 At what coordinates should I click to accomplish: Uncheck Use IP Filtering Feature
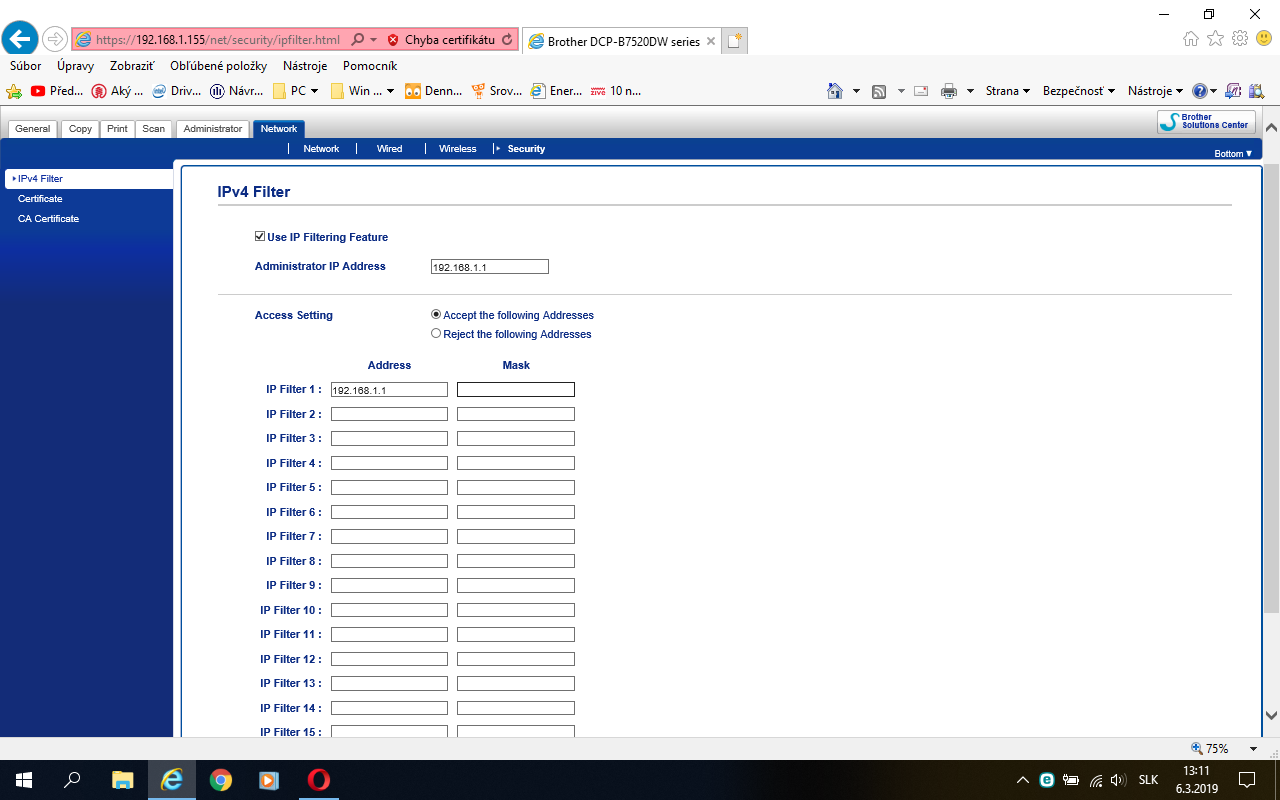click(x=260, y=237)
